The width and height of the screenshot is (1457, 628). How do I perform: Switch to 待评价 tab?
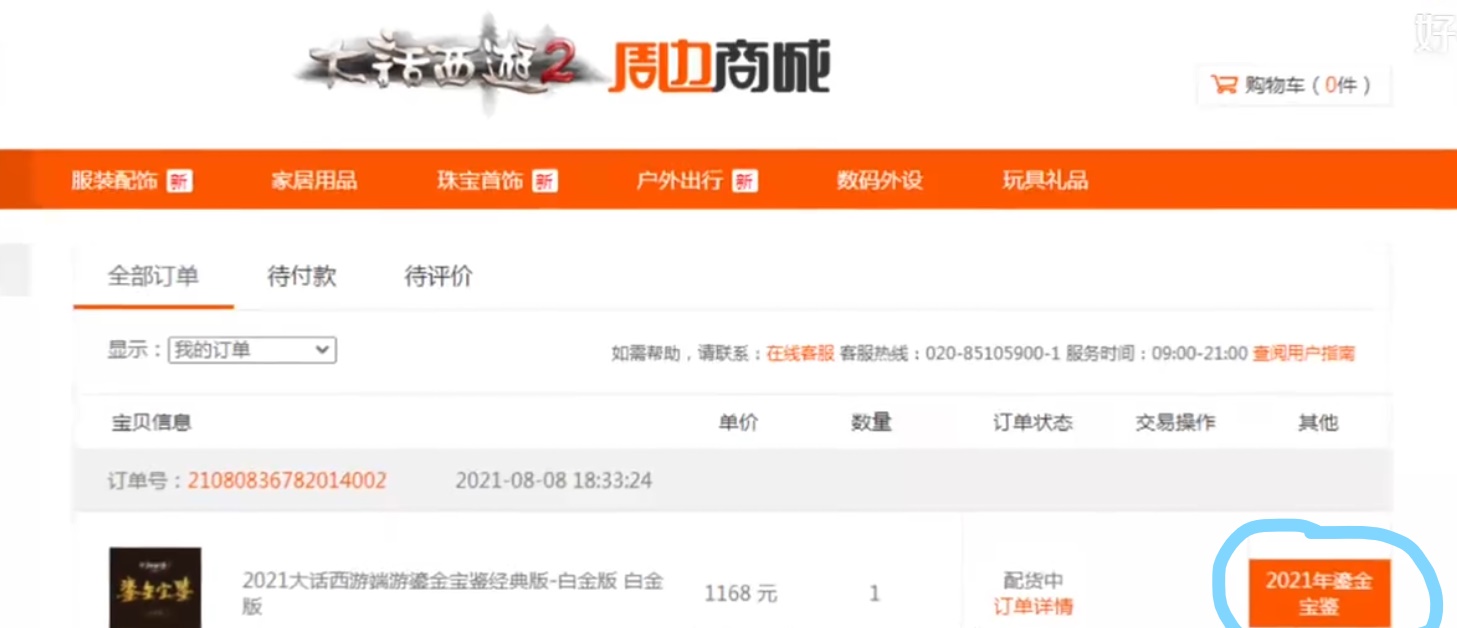[438, 277]
